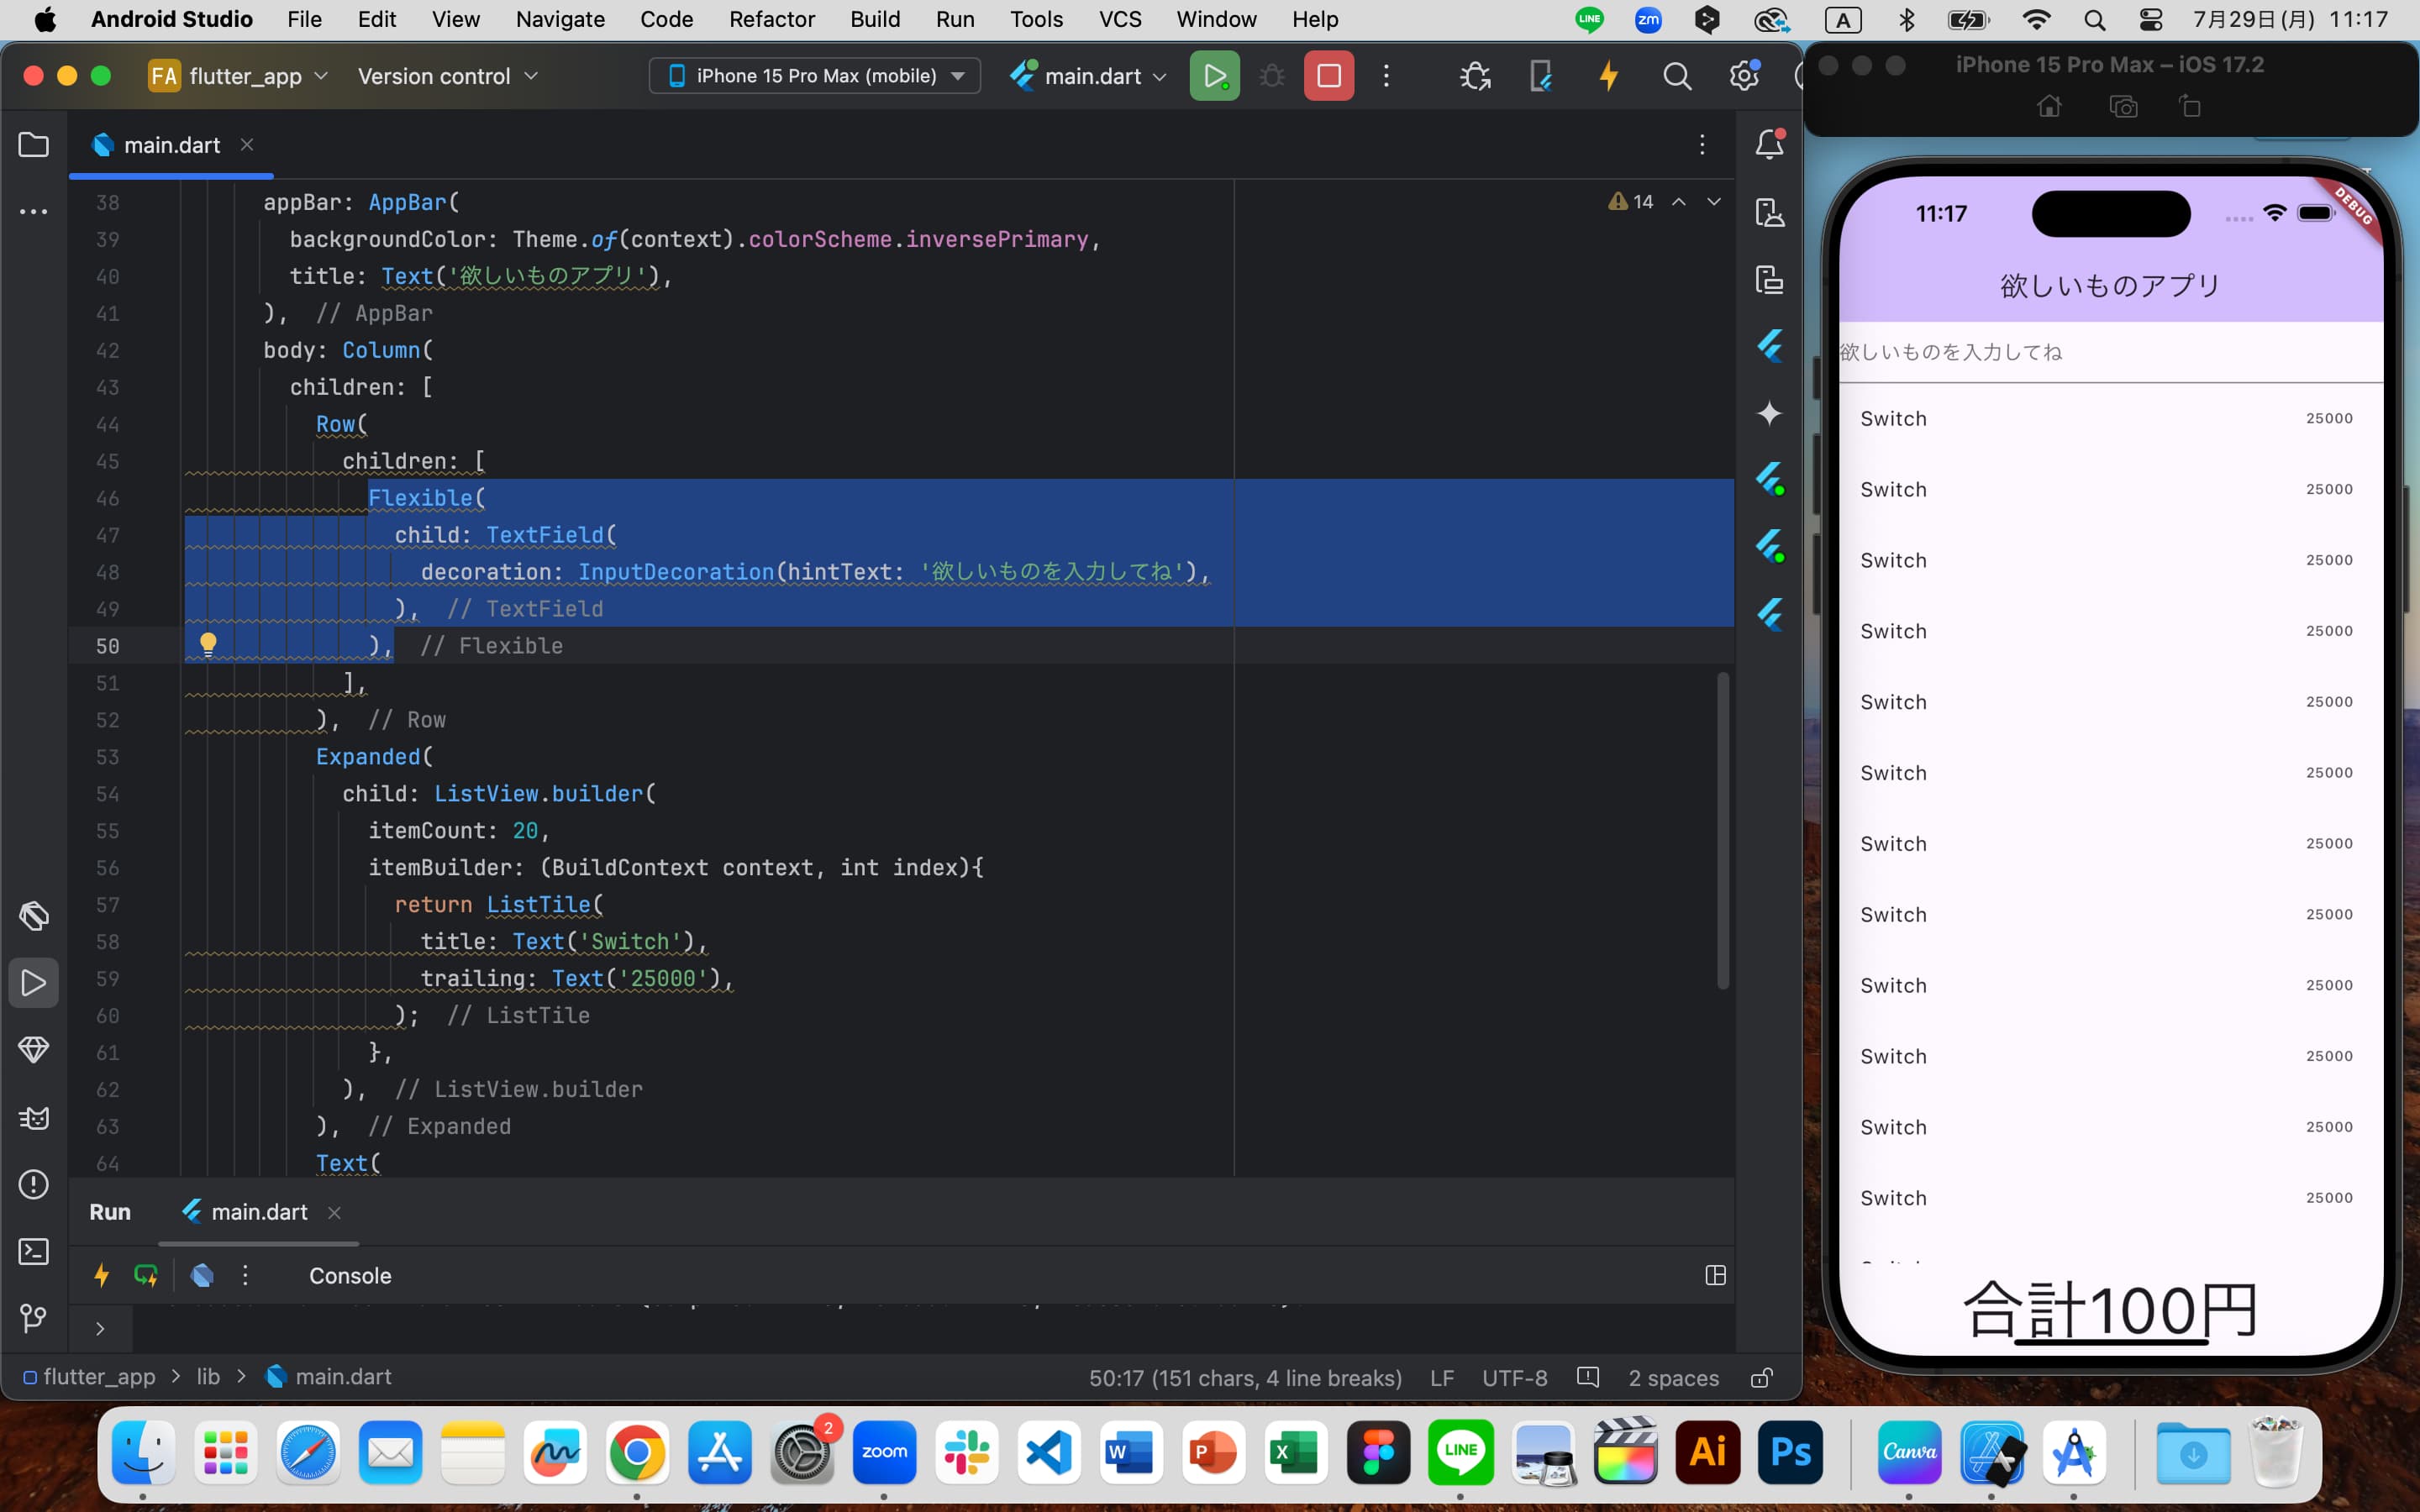Viewport: 2420px width, 1512px height.
Task: Open the Control Center icon in menu bar
Action: (x=2150, y=19)
